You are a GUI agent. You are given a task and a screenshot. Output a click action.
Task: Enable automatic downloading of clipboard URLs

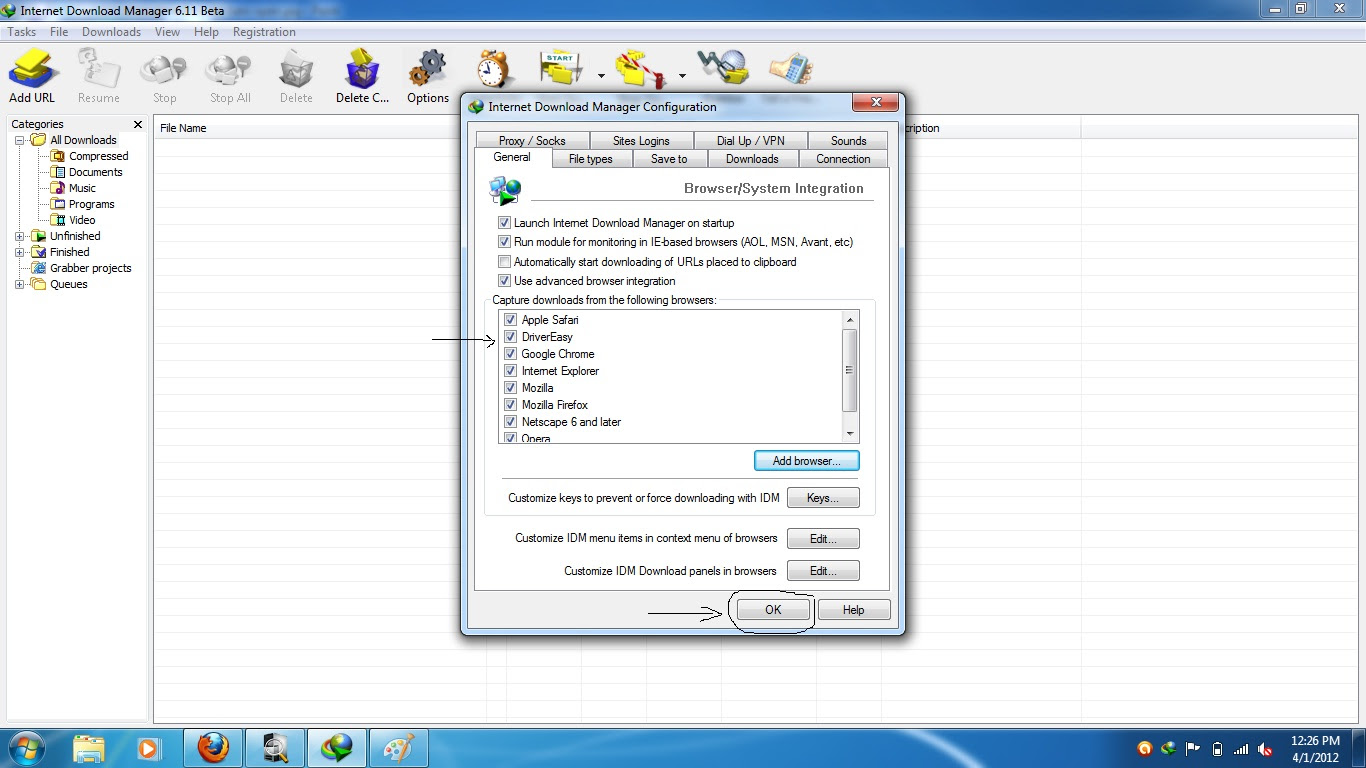(x=505, y=262)
